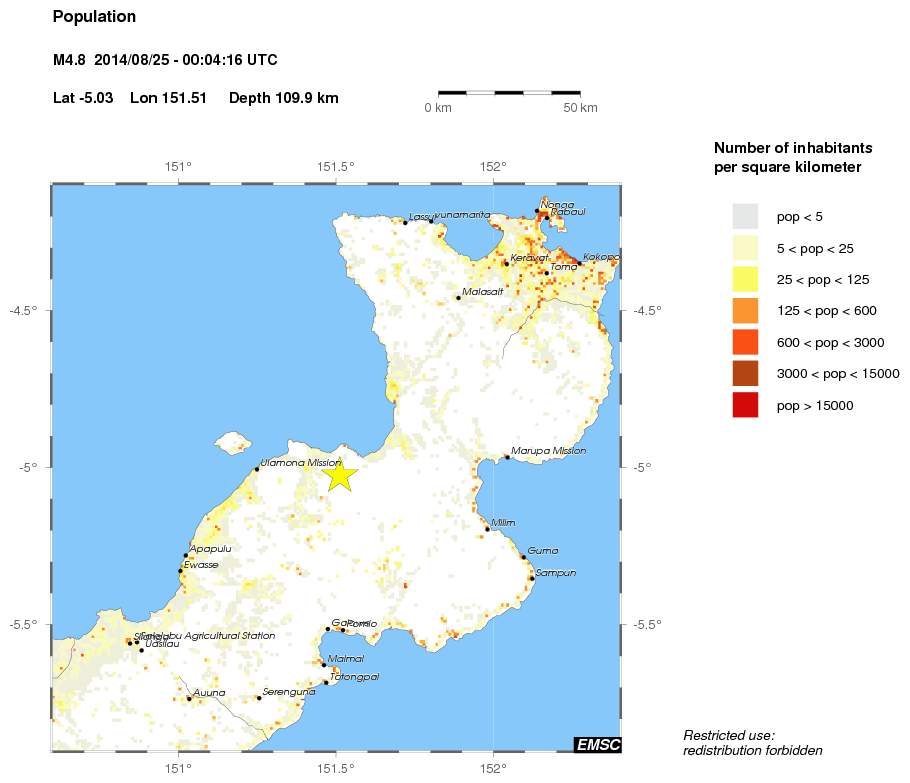Viewport: 910px width, 783px height.
Task: Click the gray pop < 5 swatch
Action: pyautogui.click(x=745, y=216)
